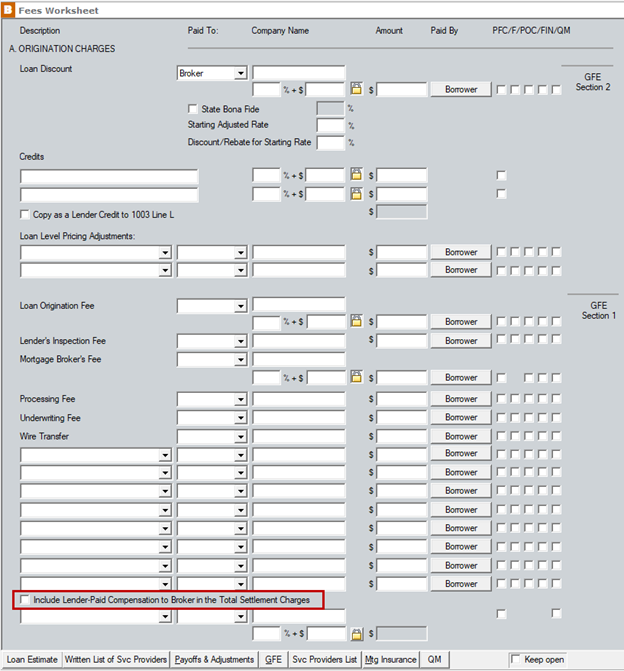
Task: Click the lock icon for Mortgage Broker's Fee
Action: tap(355, 378)
